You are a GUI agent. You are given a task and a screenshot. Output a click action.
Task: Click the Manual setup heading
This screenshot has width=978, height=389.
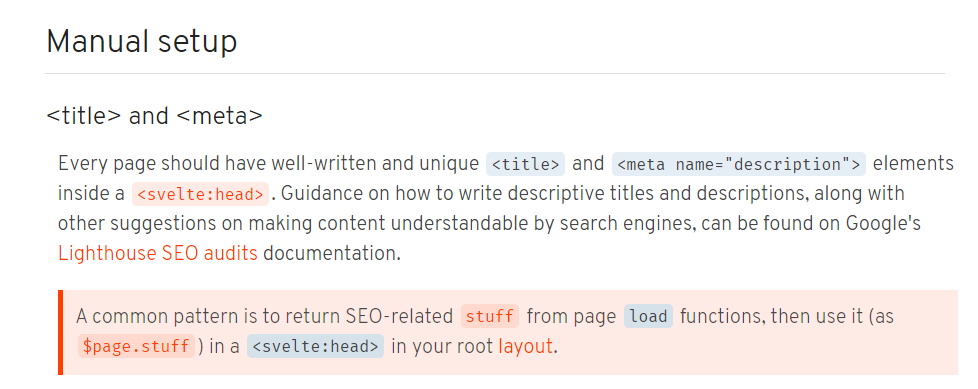[142, 42]
